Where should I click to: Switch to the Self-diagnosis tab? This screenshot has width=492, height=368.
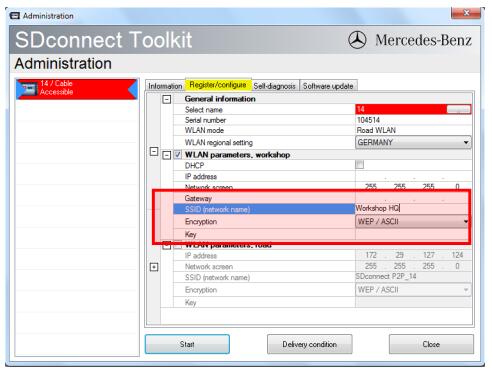[x=275, y=86]
